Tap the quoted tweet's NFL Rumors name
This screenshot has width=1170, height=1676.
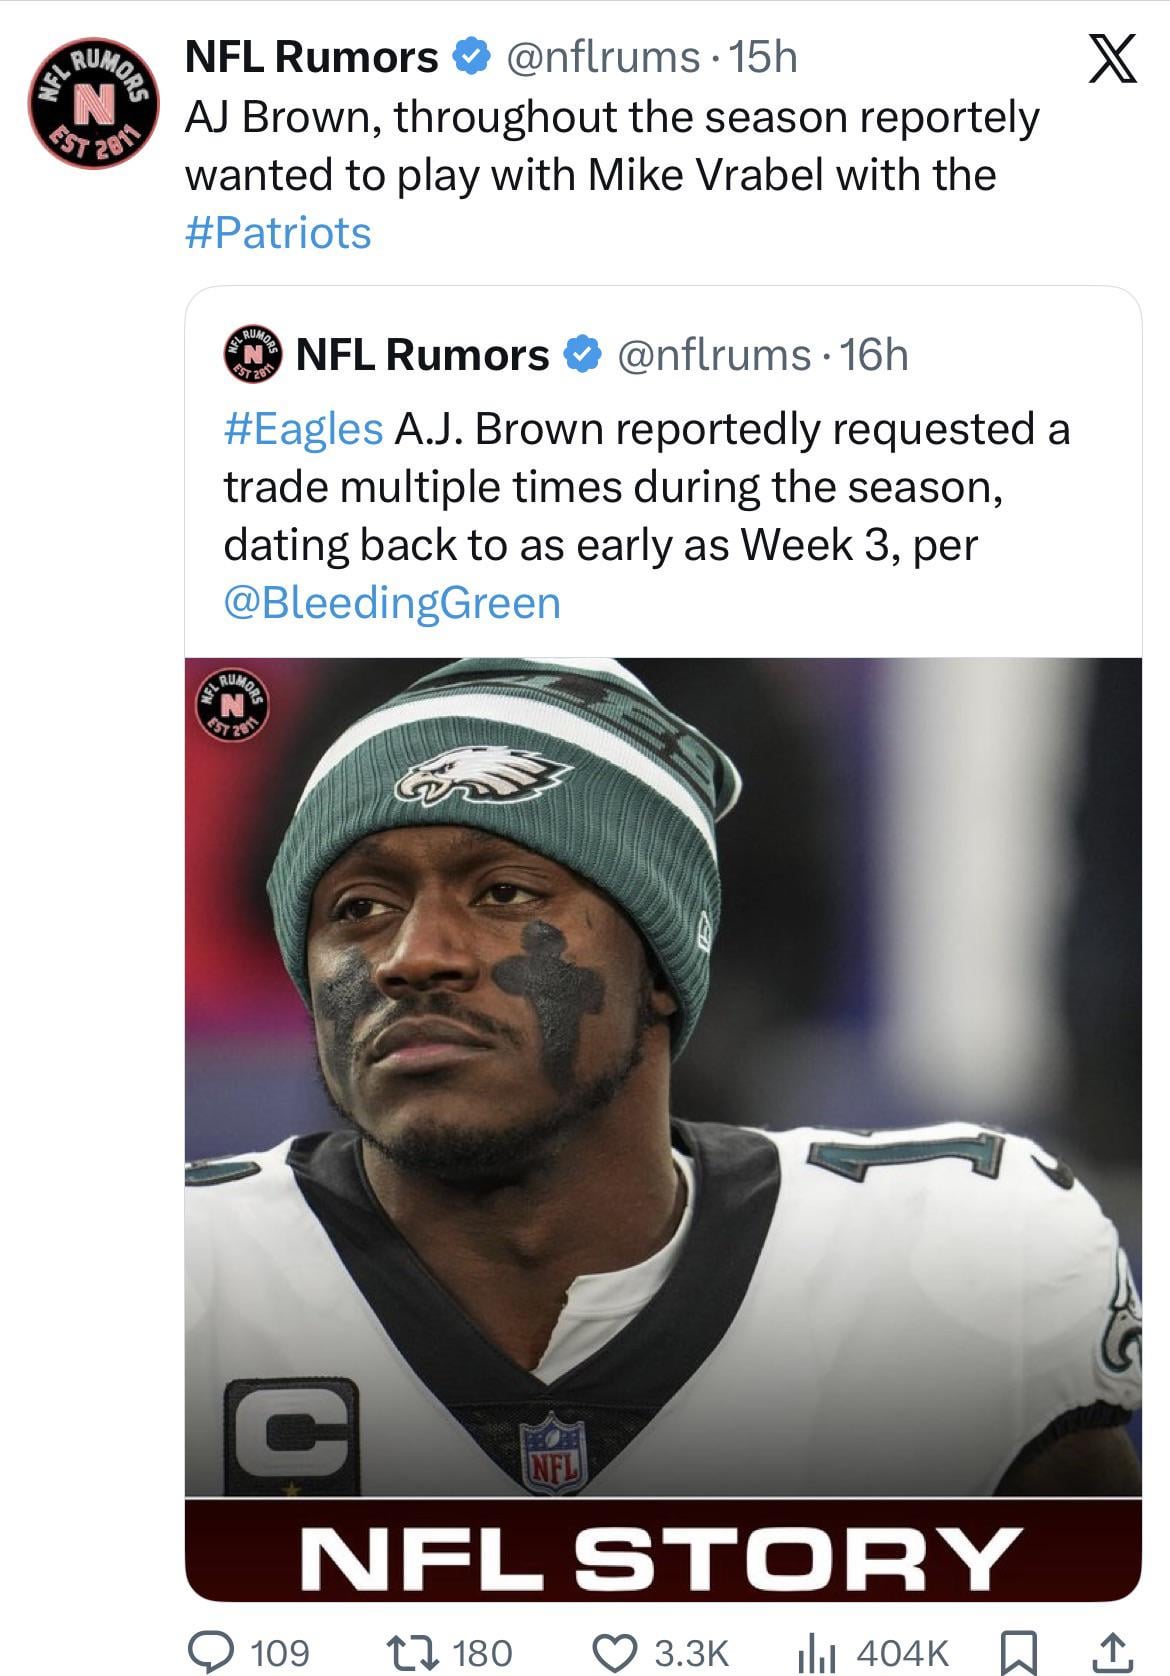point(423,354)
